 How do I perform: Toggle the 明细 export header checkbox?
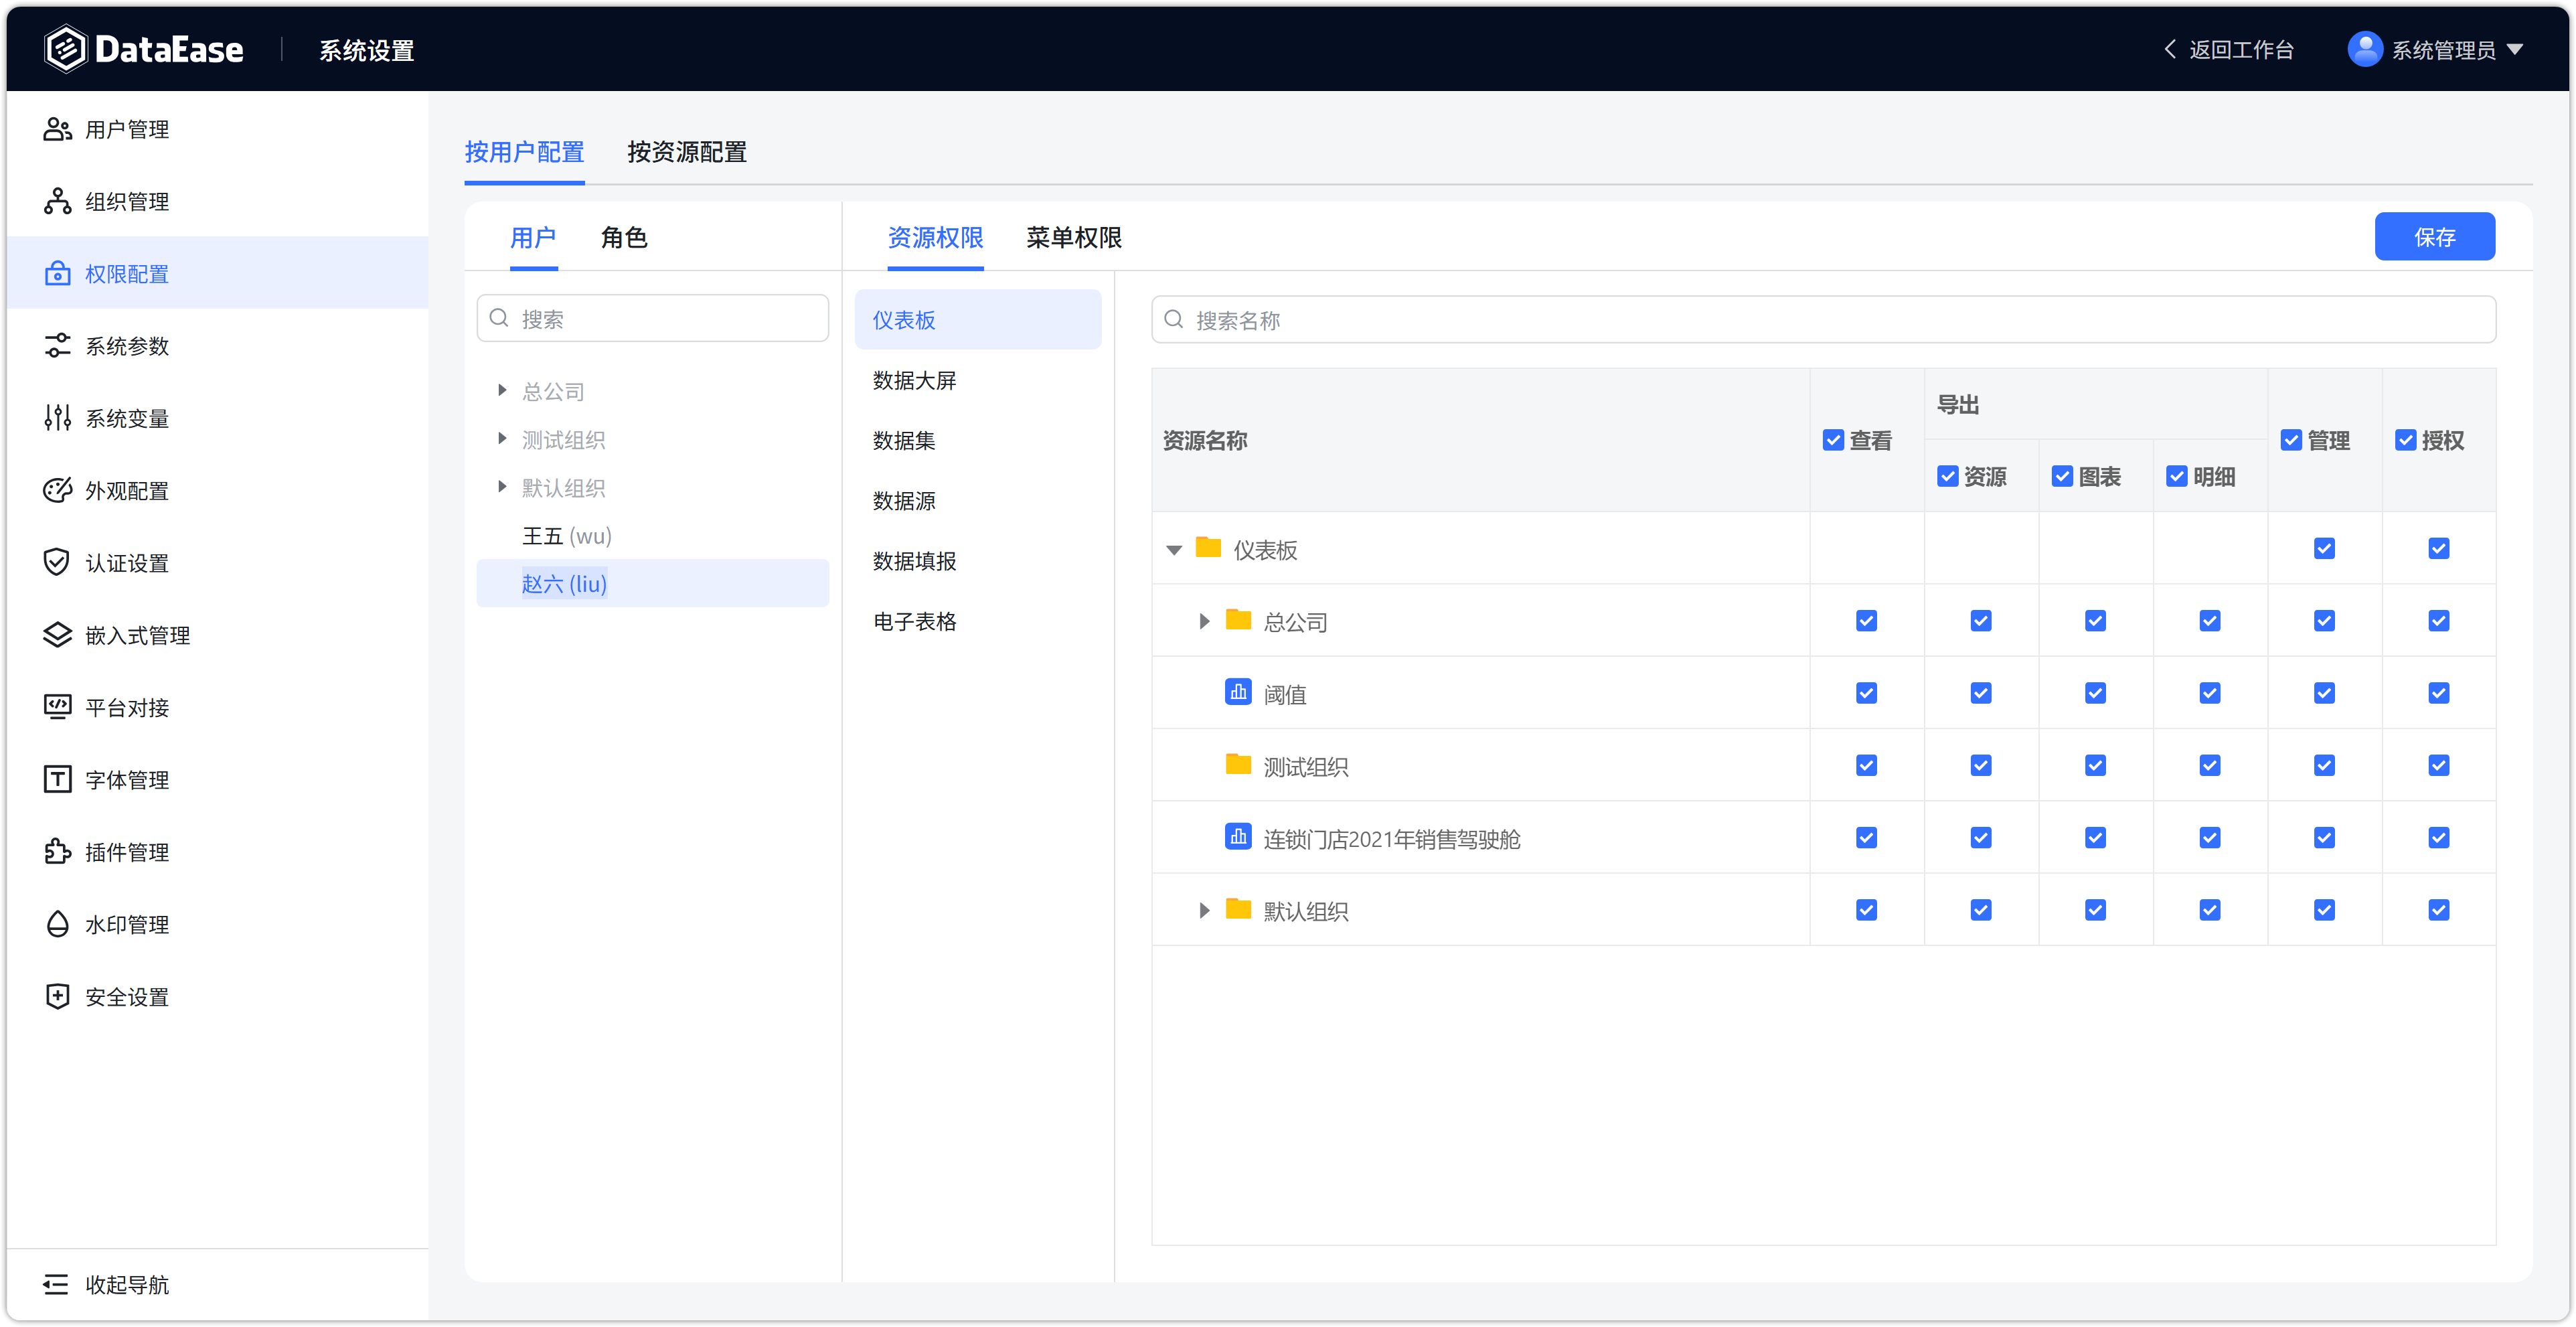coord(2176,476)
